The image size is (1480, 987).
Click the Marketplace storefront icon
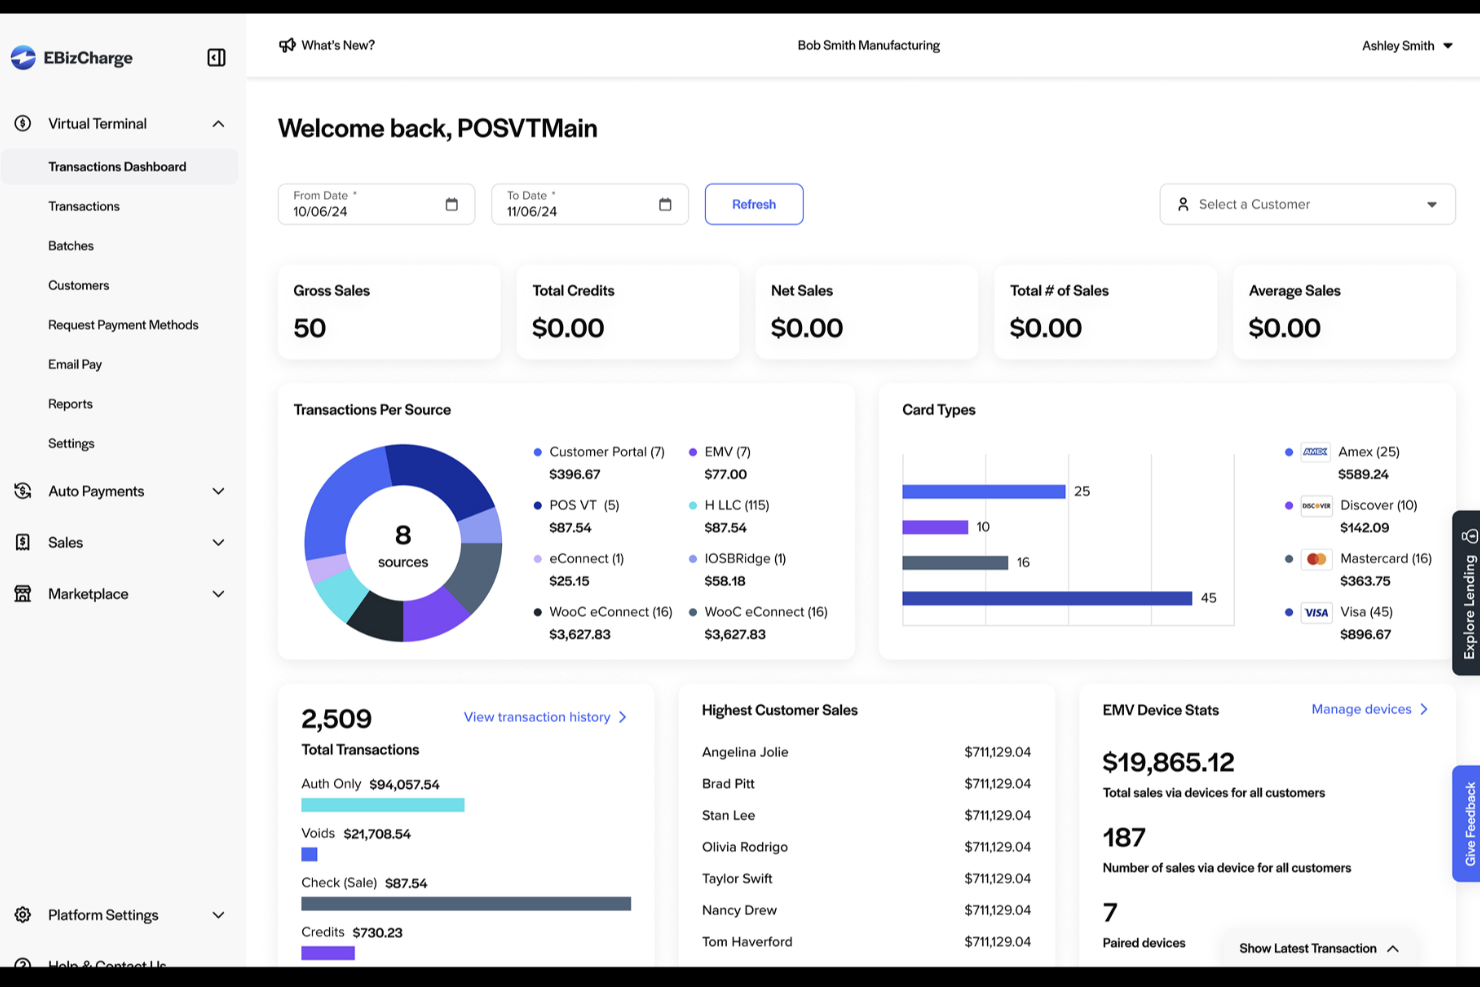(22, 593)
